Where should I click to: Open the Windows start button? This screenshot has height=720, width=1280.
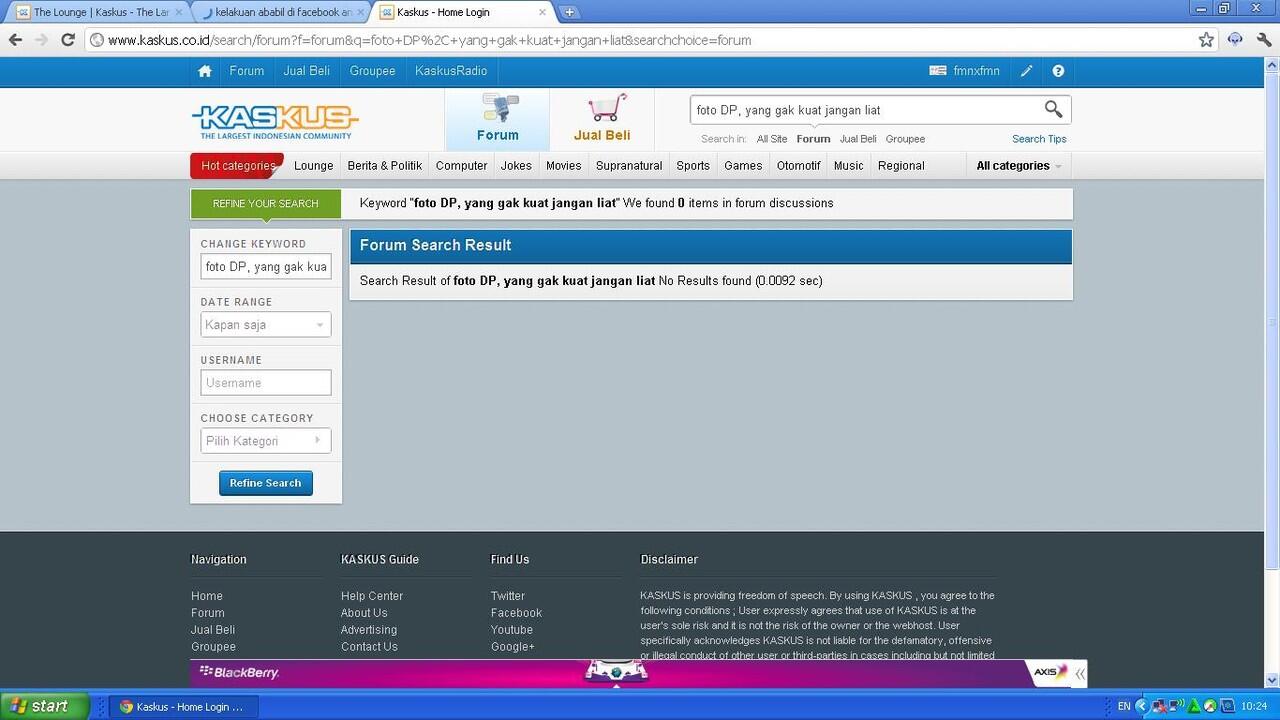pos(43,706)
